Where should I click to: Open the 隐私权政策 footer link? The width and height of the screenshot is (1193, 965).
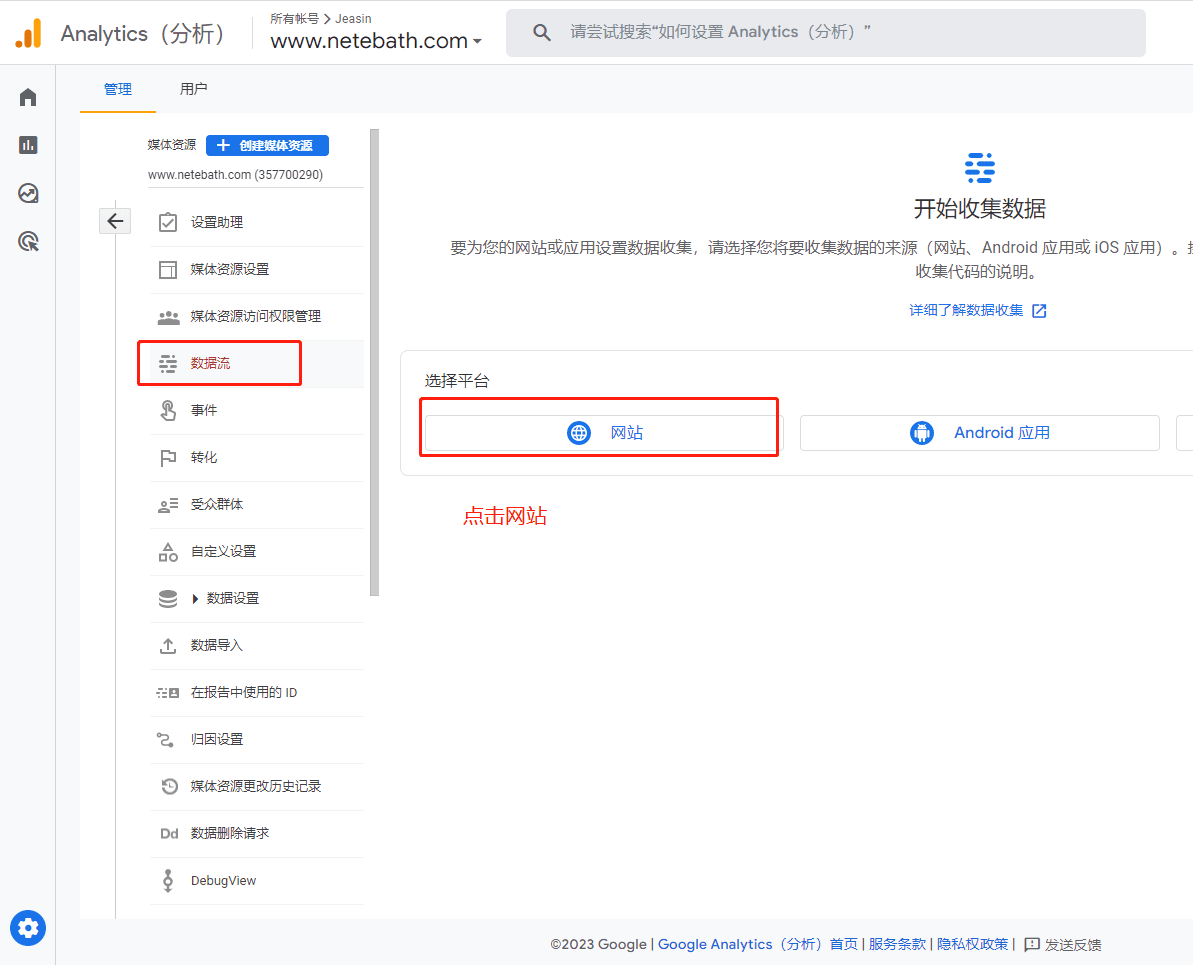(x=972, y=944)
